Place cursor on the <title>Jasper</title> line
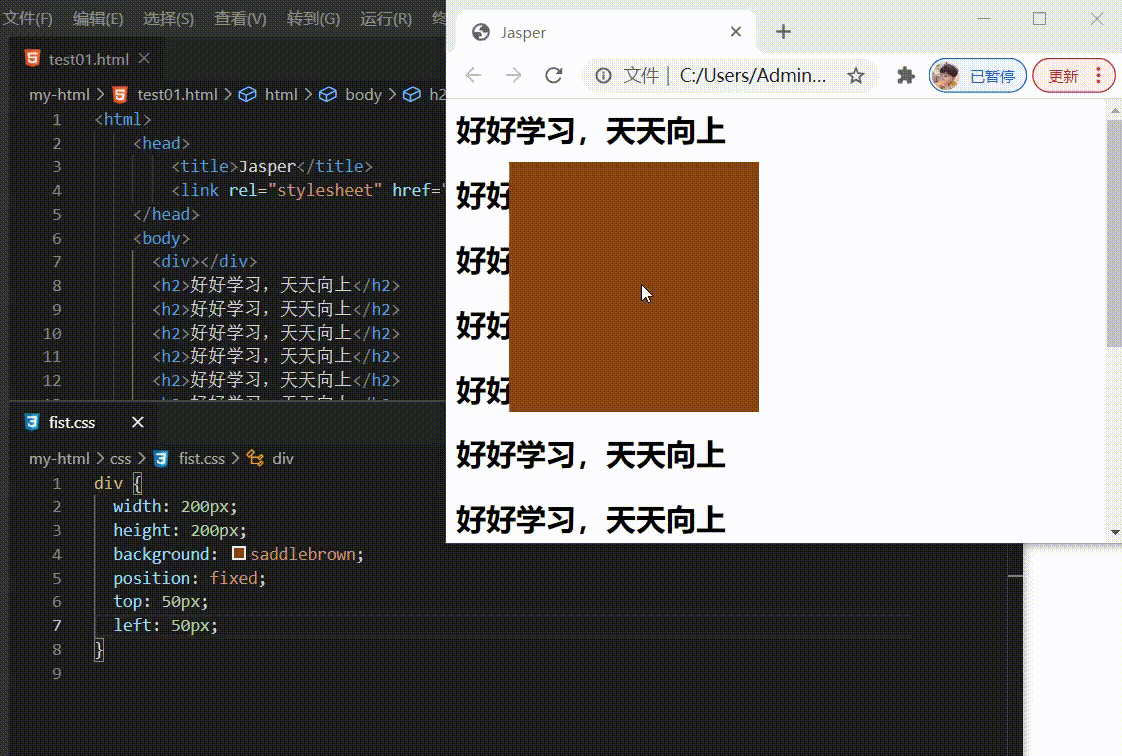This screenshot has height=756, width=1122. pyautogui.click(x=272, y=167)
